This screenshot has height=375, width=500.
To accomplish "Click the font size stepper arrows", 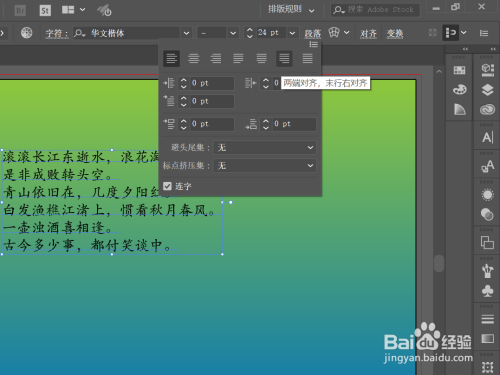I will click(x=250, y=33).
